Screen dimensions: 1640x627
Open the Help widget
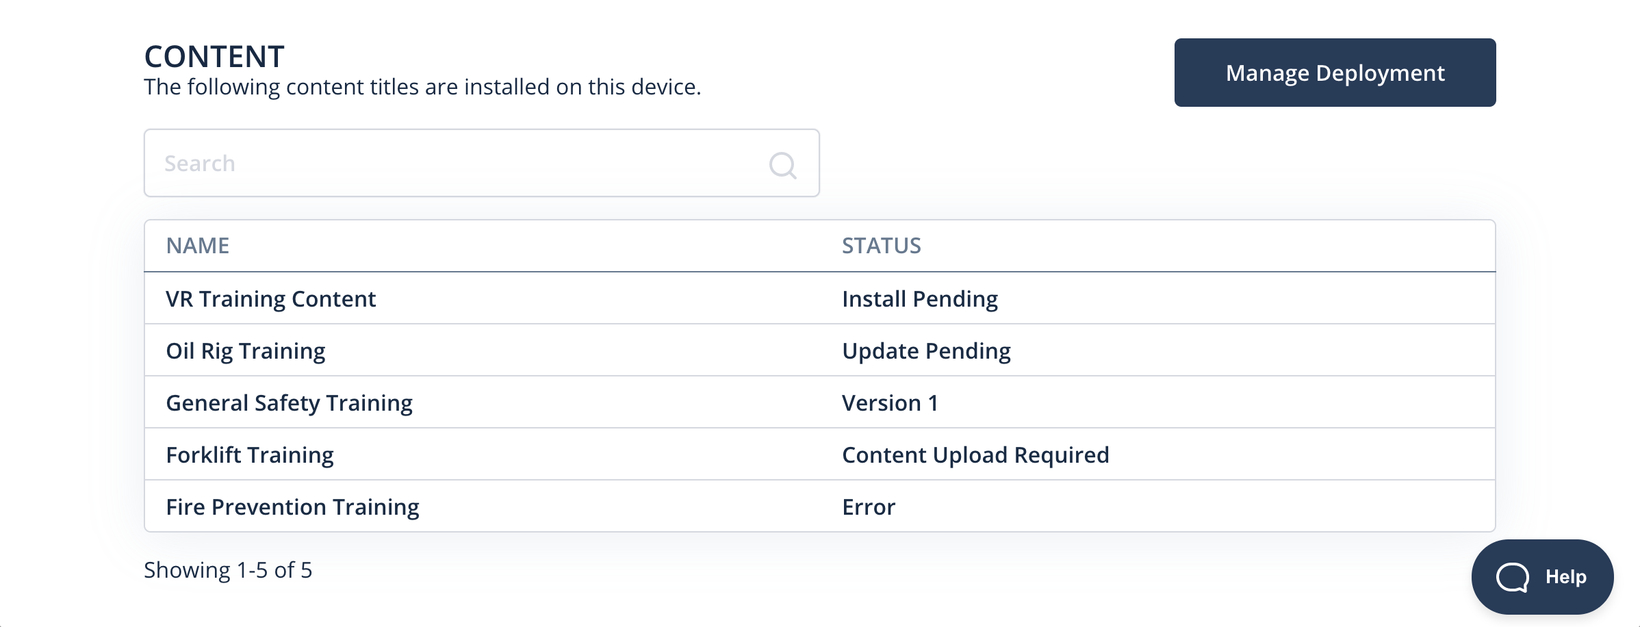click(x=1542, y=577)
